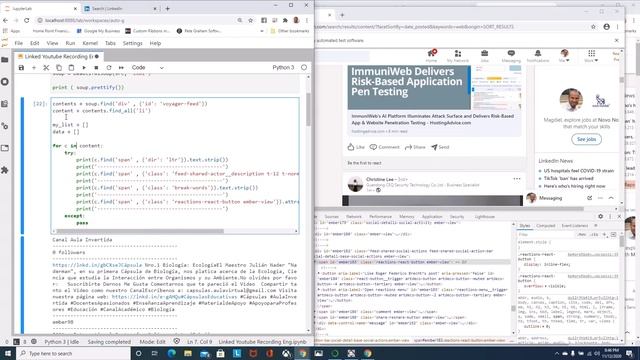
Task: Open the Settings menu in JupyterLab
Action: (x=133, y=43)
